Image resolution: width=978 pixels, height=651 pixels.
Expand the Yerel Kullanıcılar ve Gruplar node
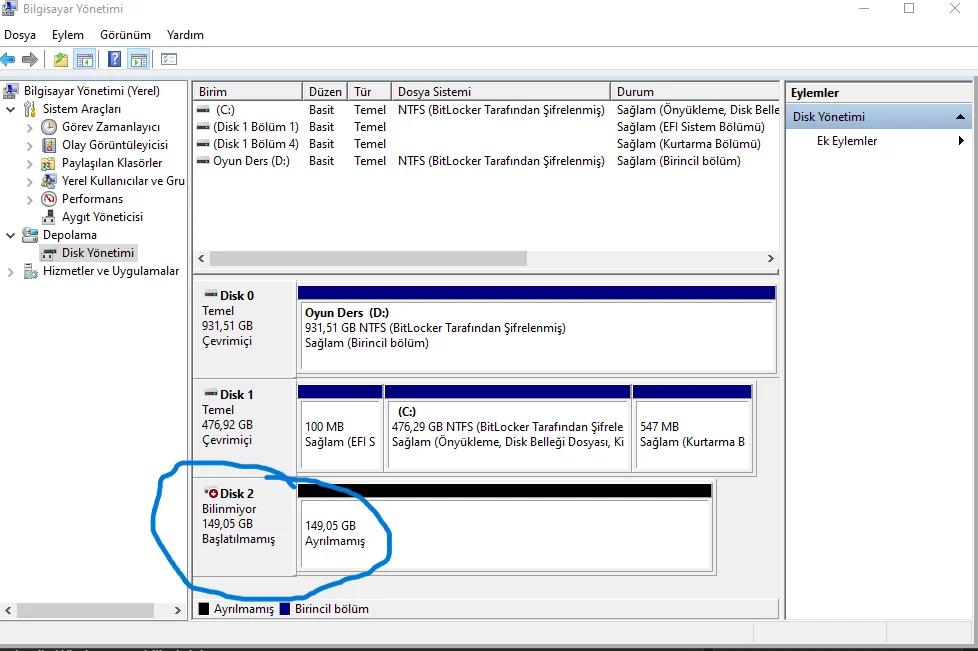coord(29,182)
